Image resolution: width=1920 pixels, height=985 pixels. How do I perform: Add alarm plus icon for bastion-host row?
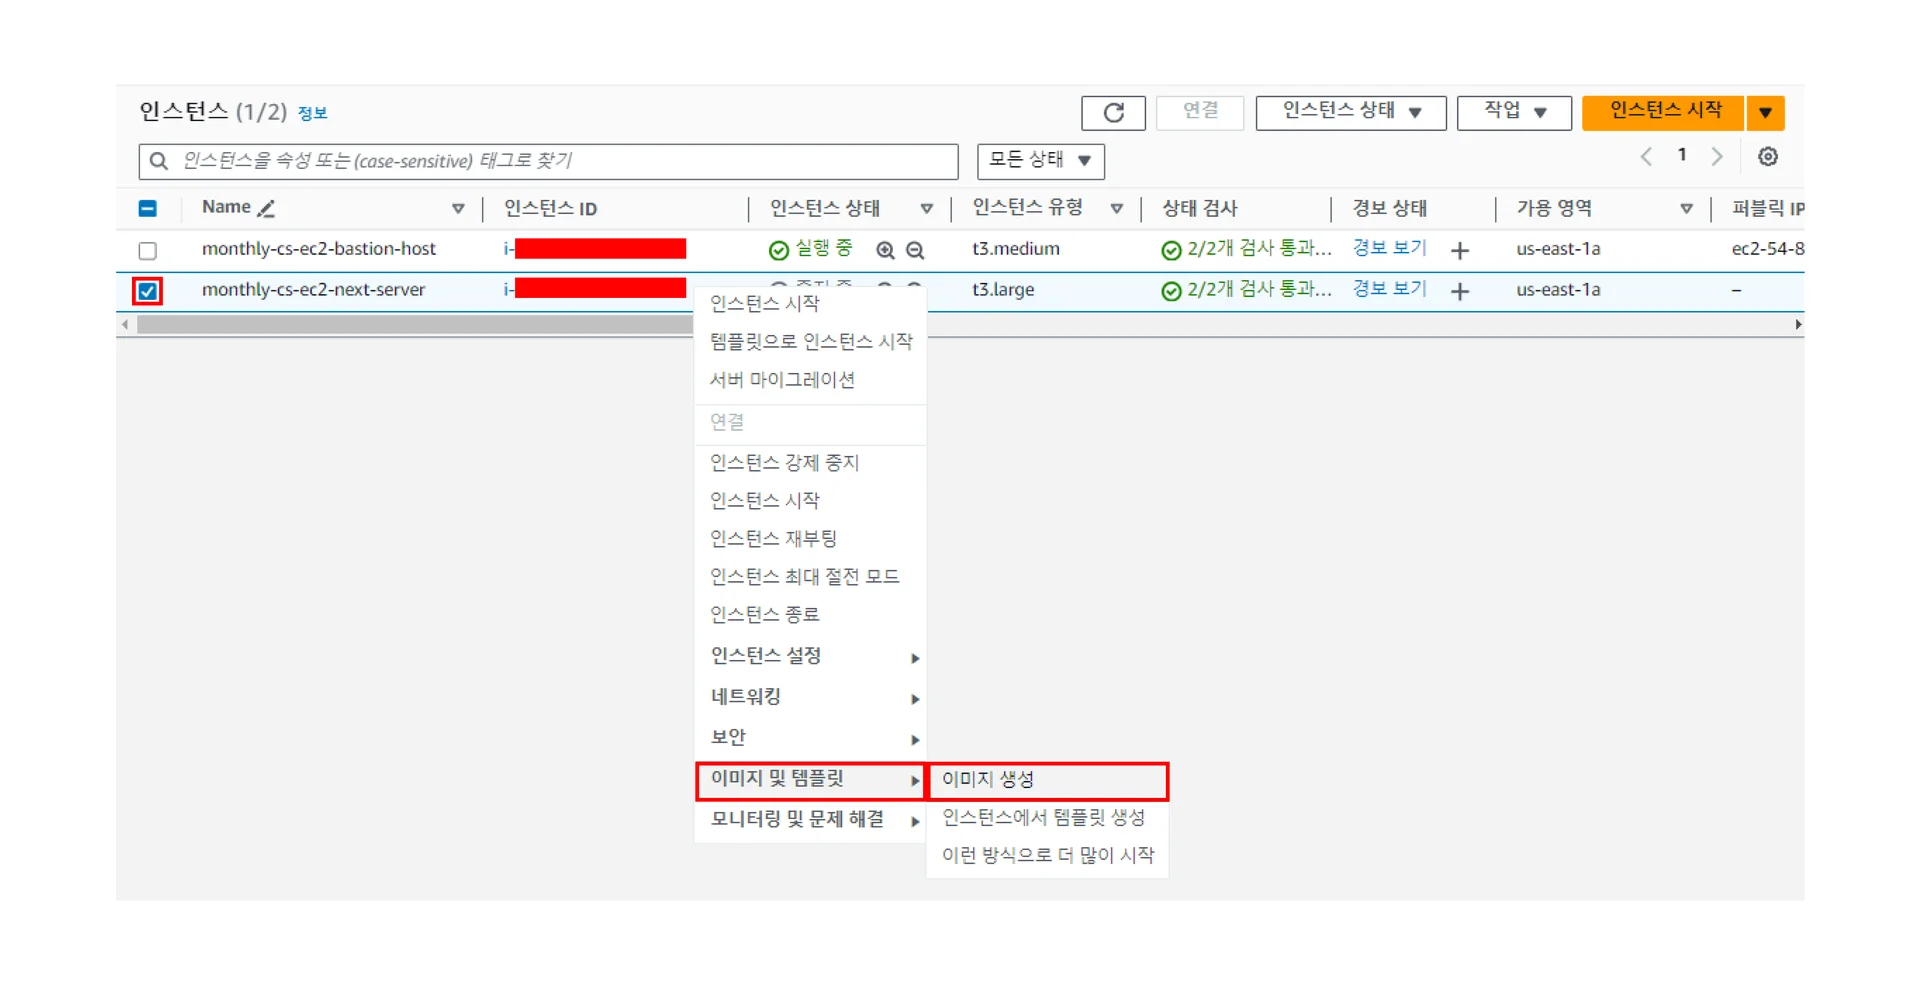point(1460,250)
